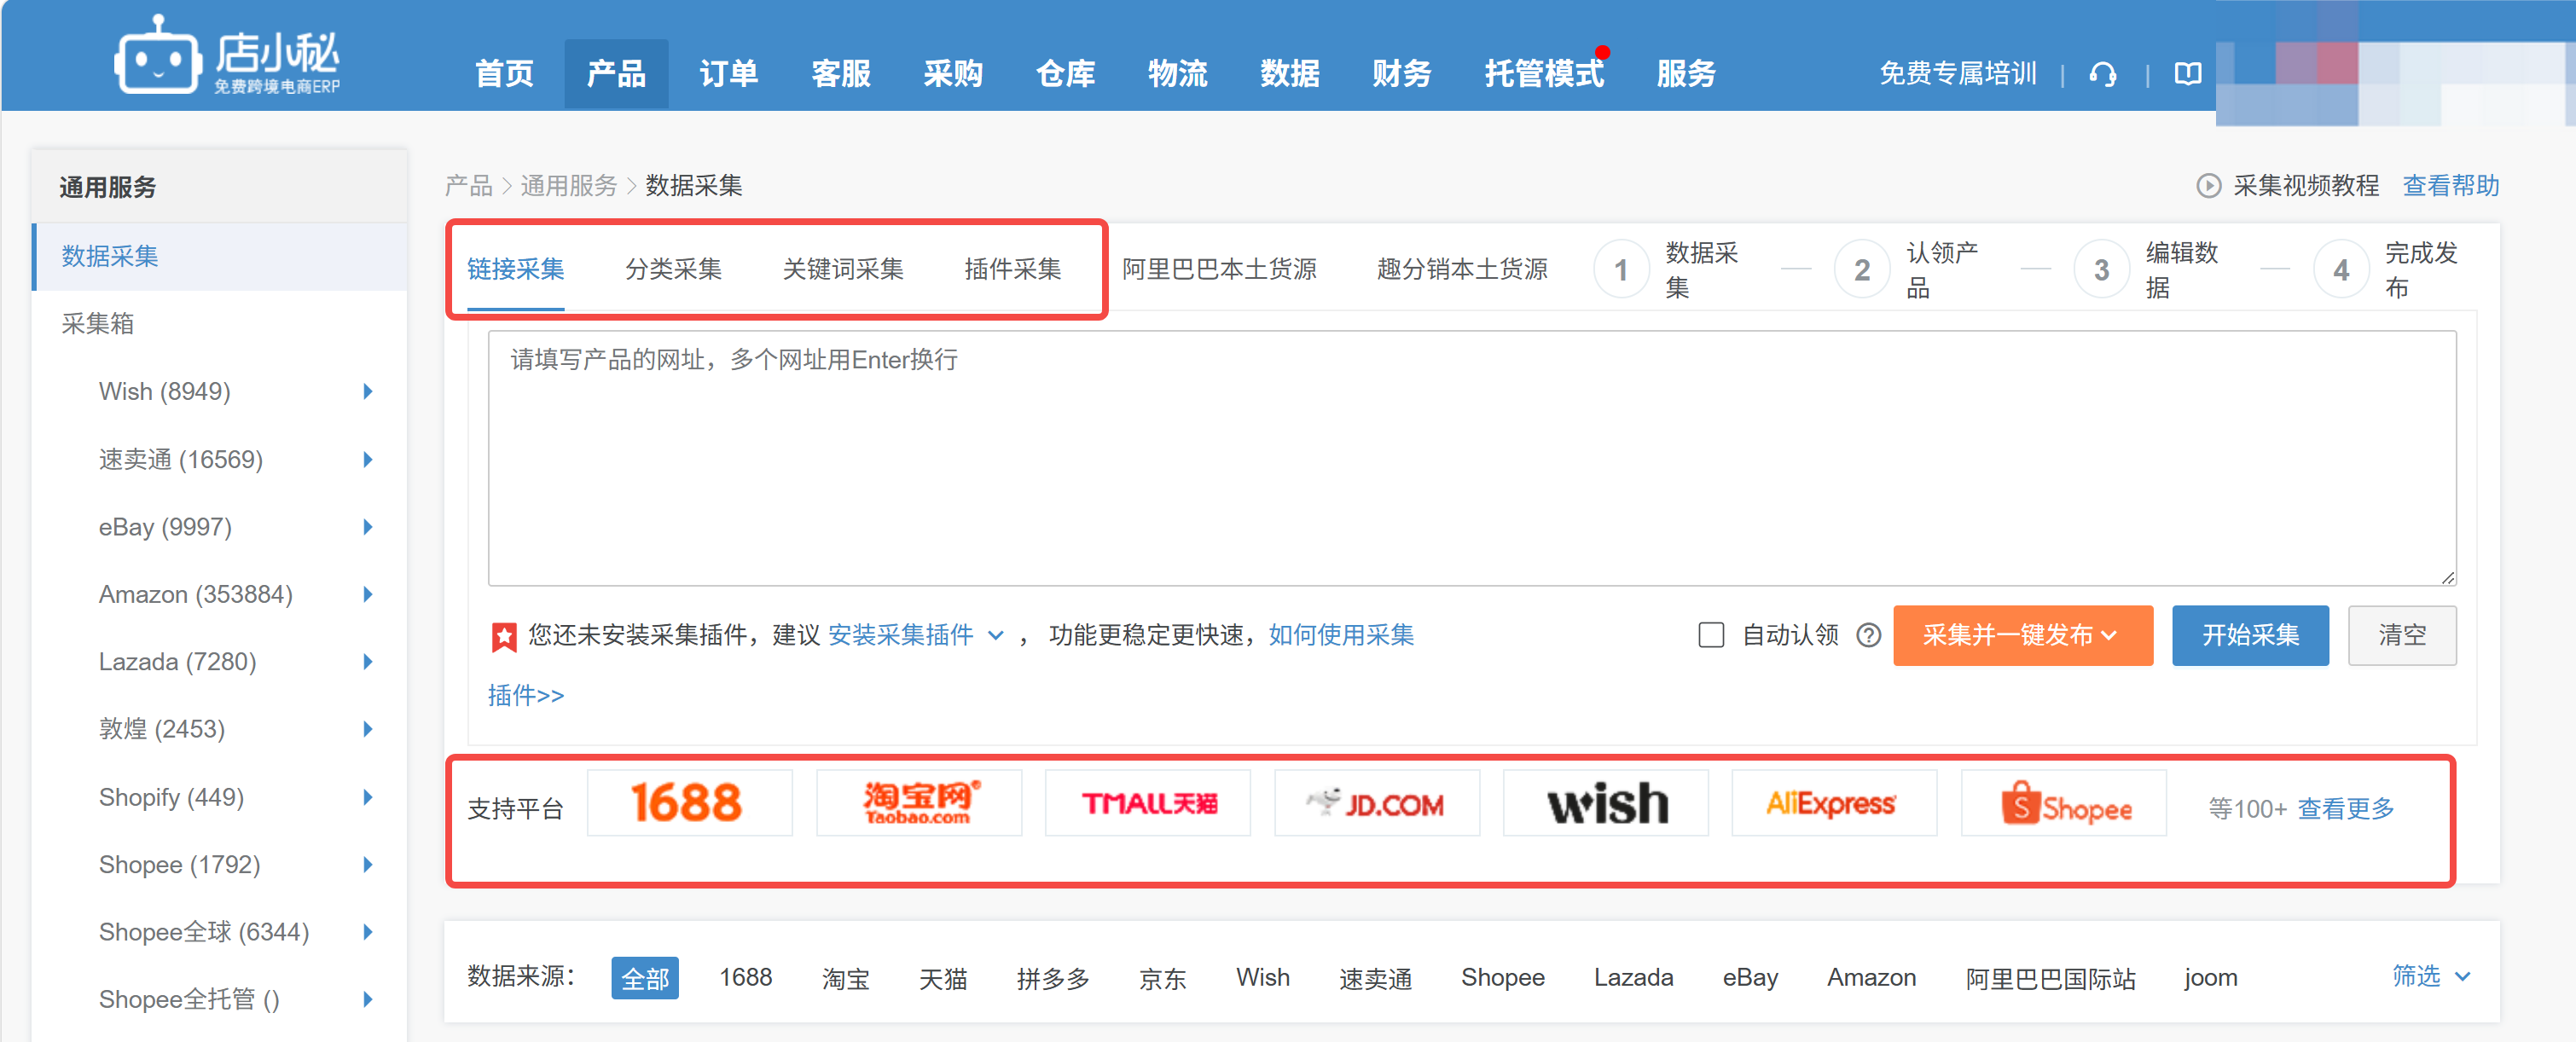
Task: Open the 数据 navigation menu
Action: coord(1289,73)
